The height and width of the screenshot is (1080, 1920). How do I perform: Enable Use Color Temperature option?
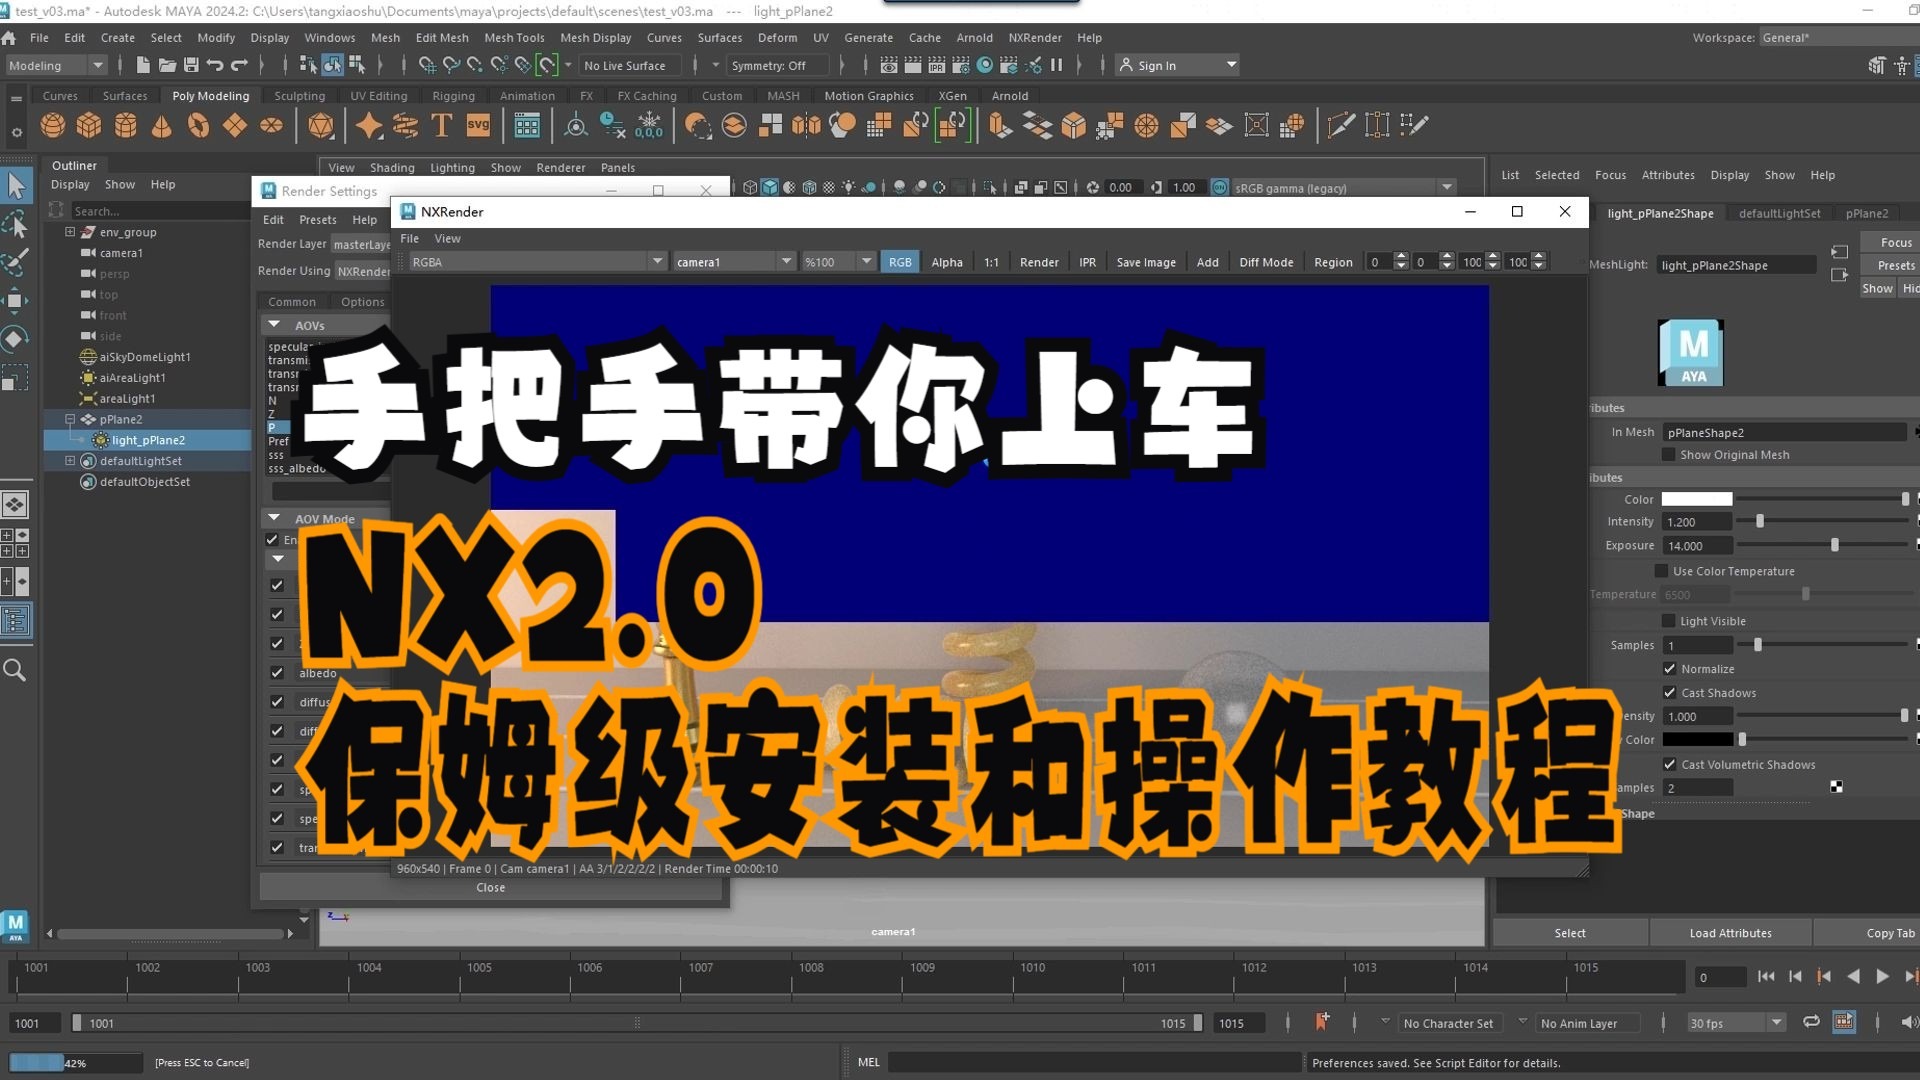tap(1663, 571)
